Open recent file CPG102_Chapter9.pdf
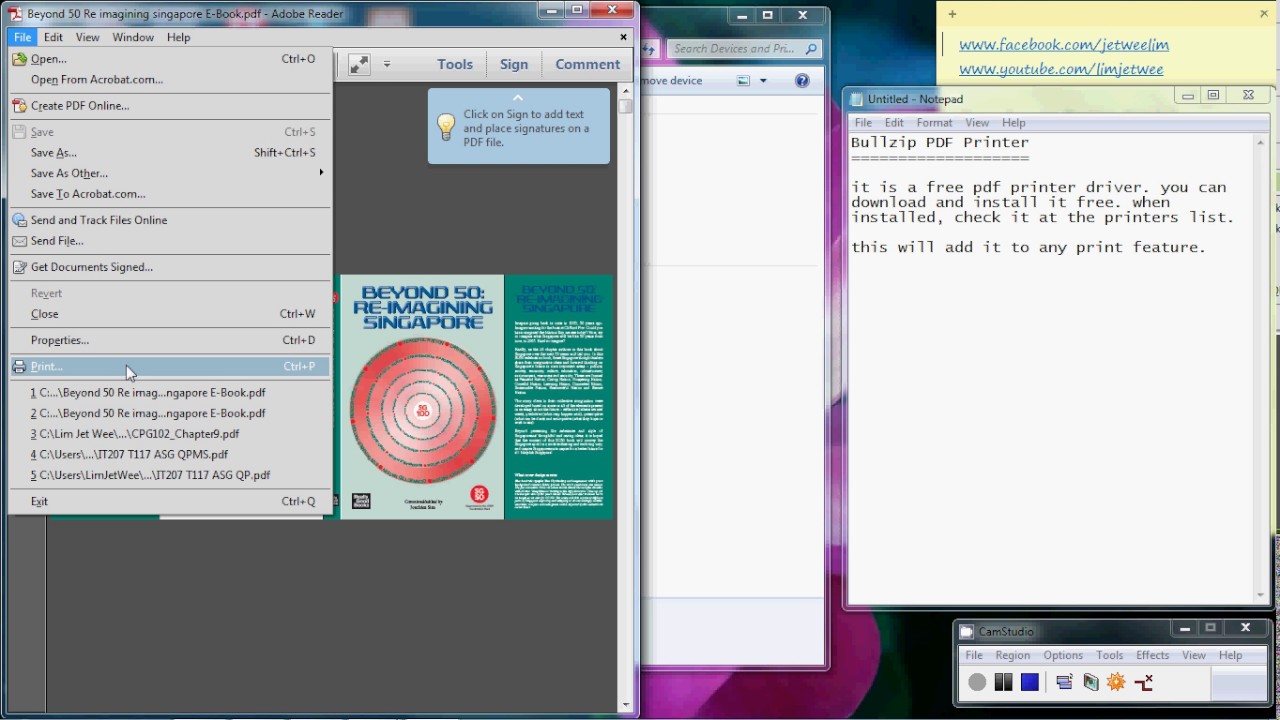The image size is (1280, 720). (170, 434)
